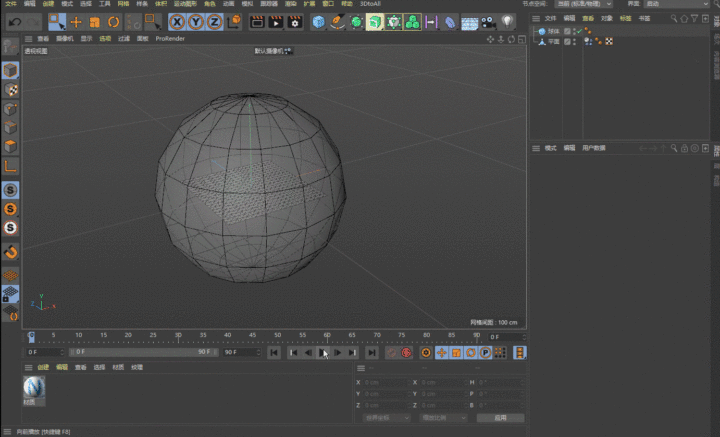Click the camera icon in the top toolbar
Image resolution: width=720 pixels, height=437 pixels.
coord(489,22)
